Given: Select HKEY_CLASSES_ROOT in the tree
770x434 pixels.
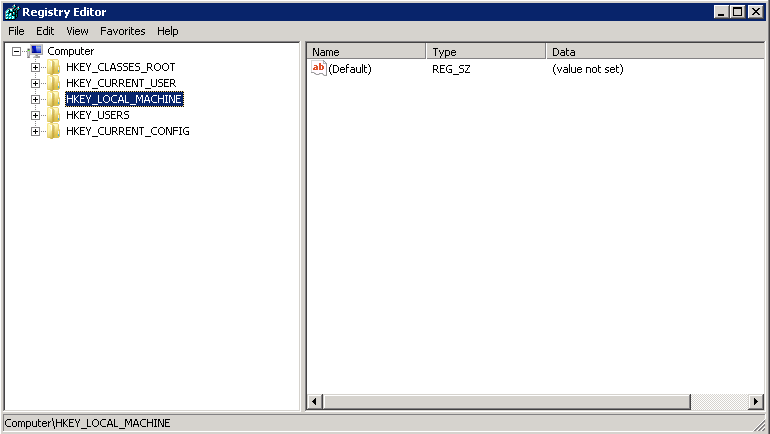Looking at the screenshot, I should pyautogui.click(x=121, y=67).
